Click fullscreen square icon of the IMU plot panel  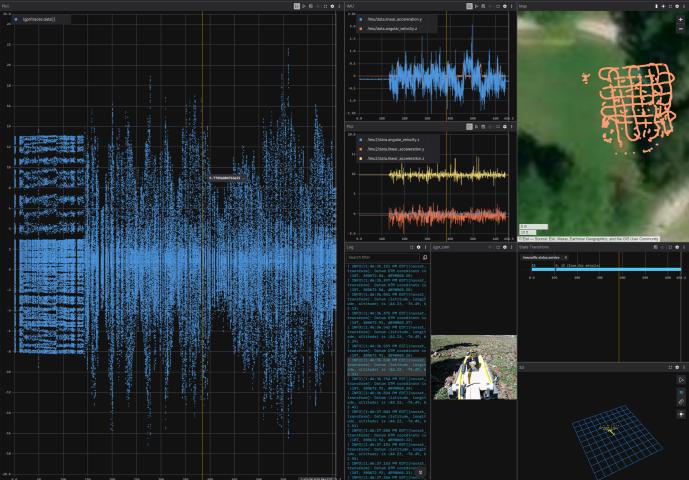pyautogui.click(x=497, y=6)
